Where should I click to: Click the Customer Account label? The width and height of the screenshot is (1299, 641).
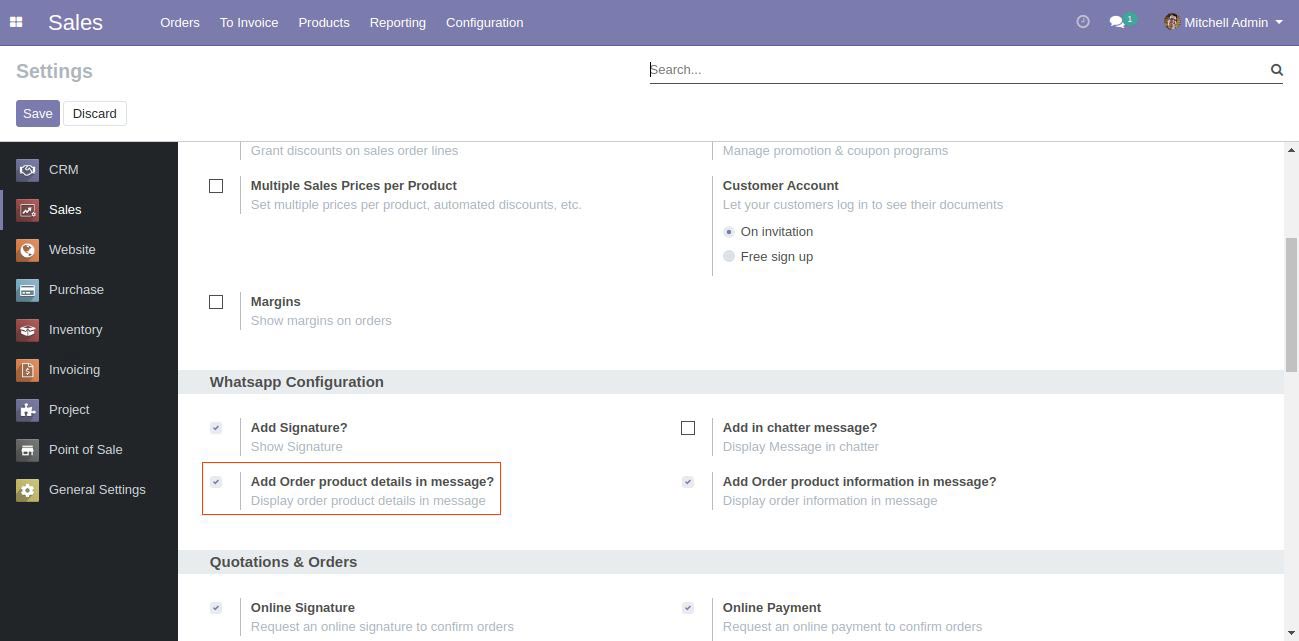(780, 186)
